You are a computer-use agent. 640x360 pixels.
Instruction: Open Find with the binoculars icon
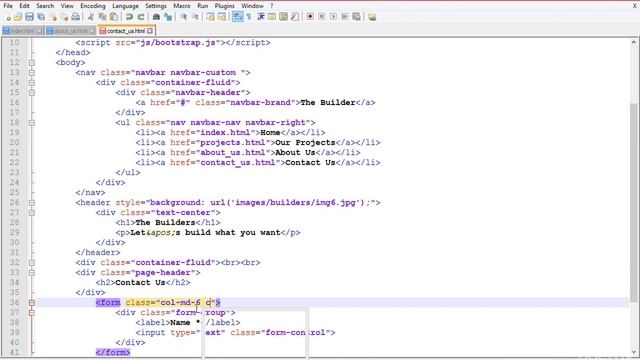[x=156, y=17]
